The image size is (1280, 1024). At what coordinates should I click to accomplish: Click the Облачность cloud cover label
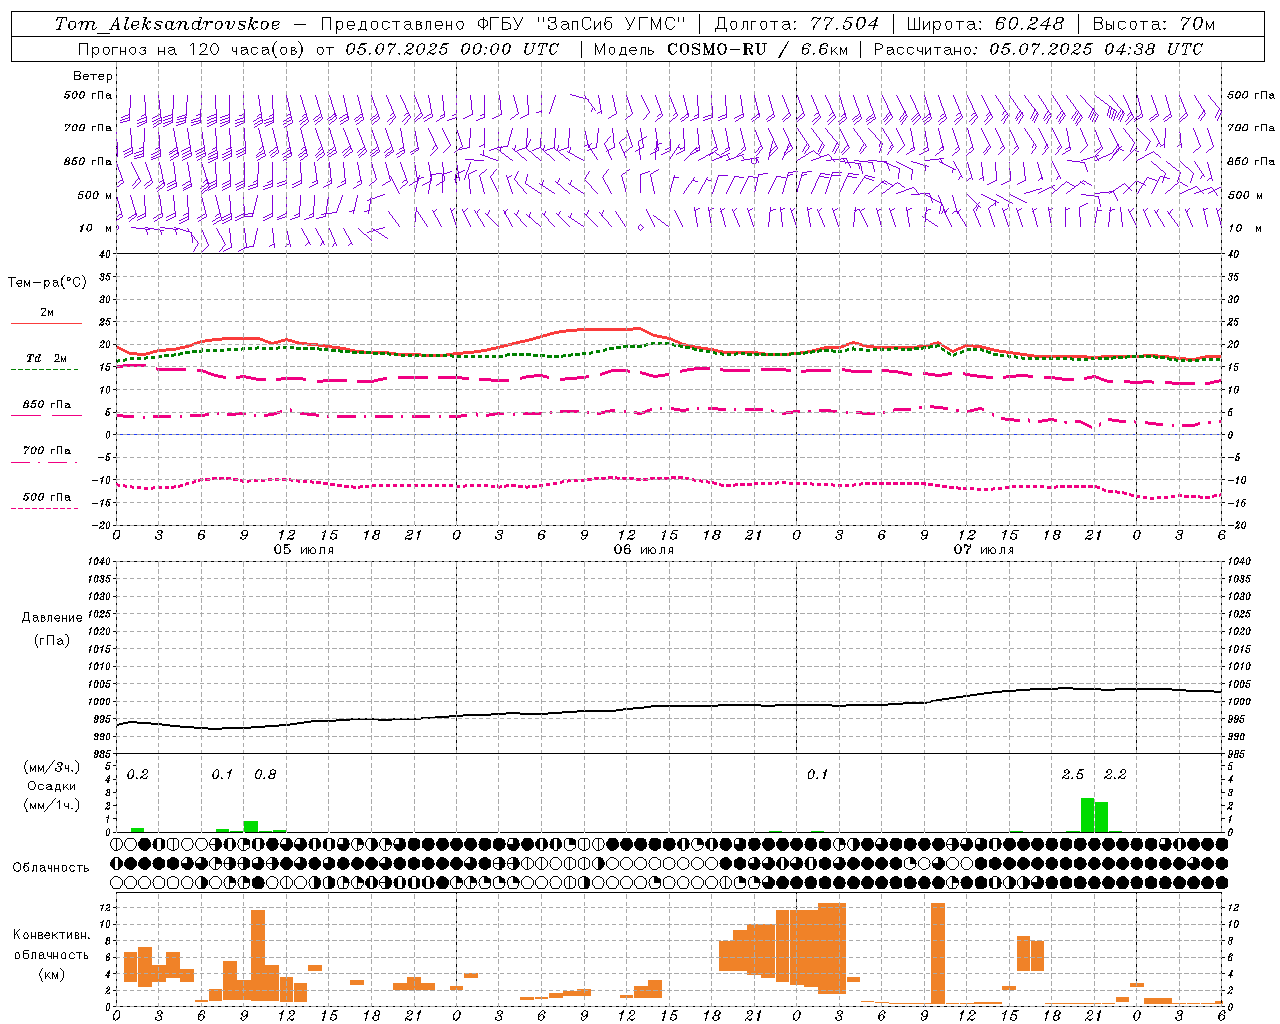[51, 867]
